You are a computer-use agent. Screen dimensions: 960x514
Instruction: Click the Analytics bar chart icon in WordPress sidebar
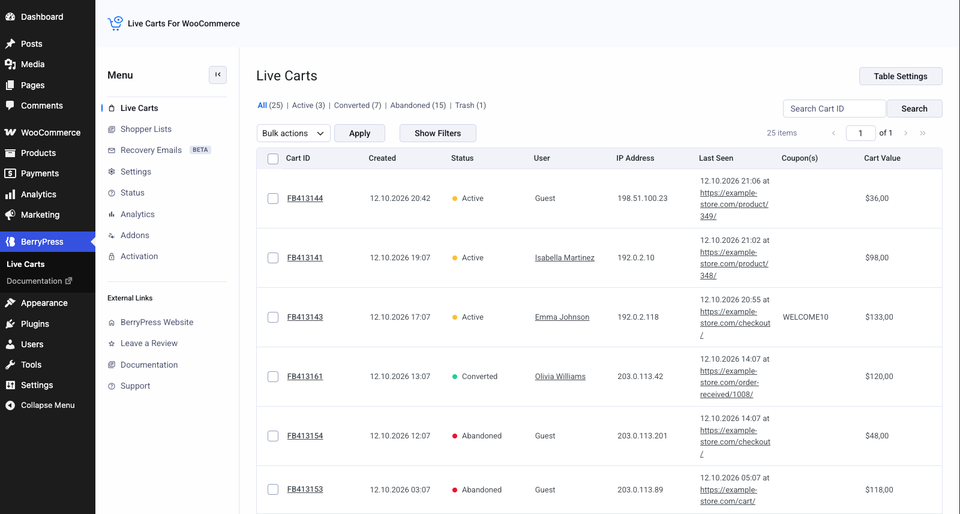tap(10, 194)
